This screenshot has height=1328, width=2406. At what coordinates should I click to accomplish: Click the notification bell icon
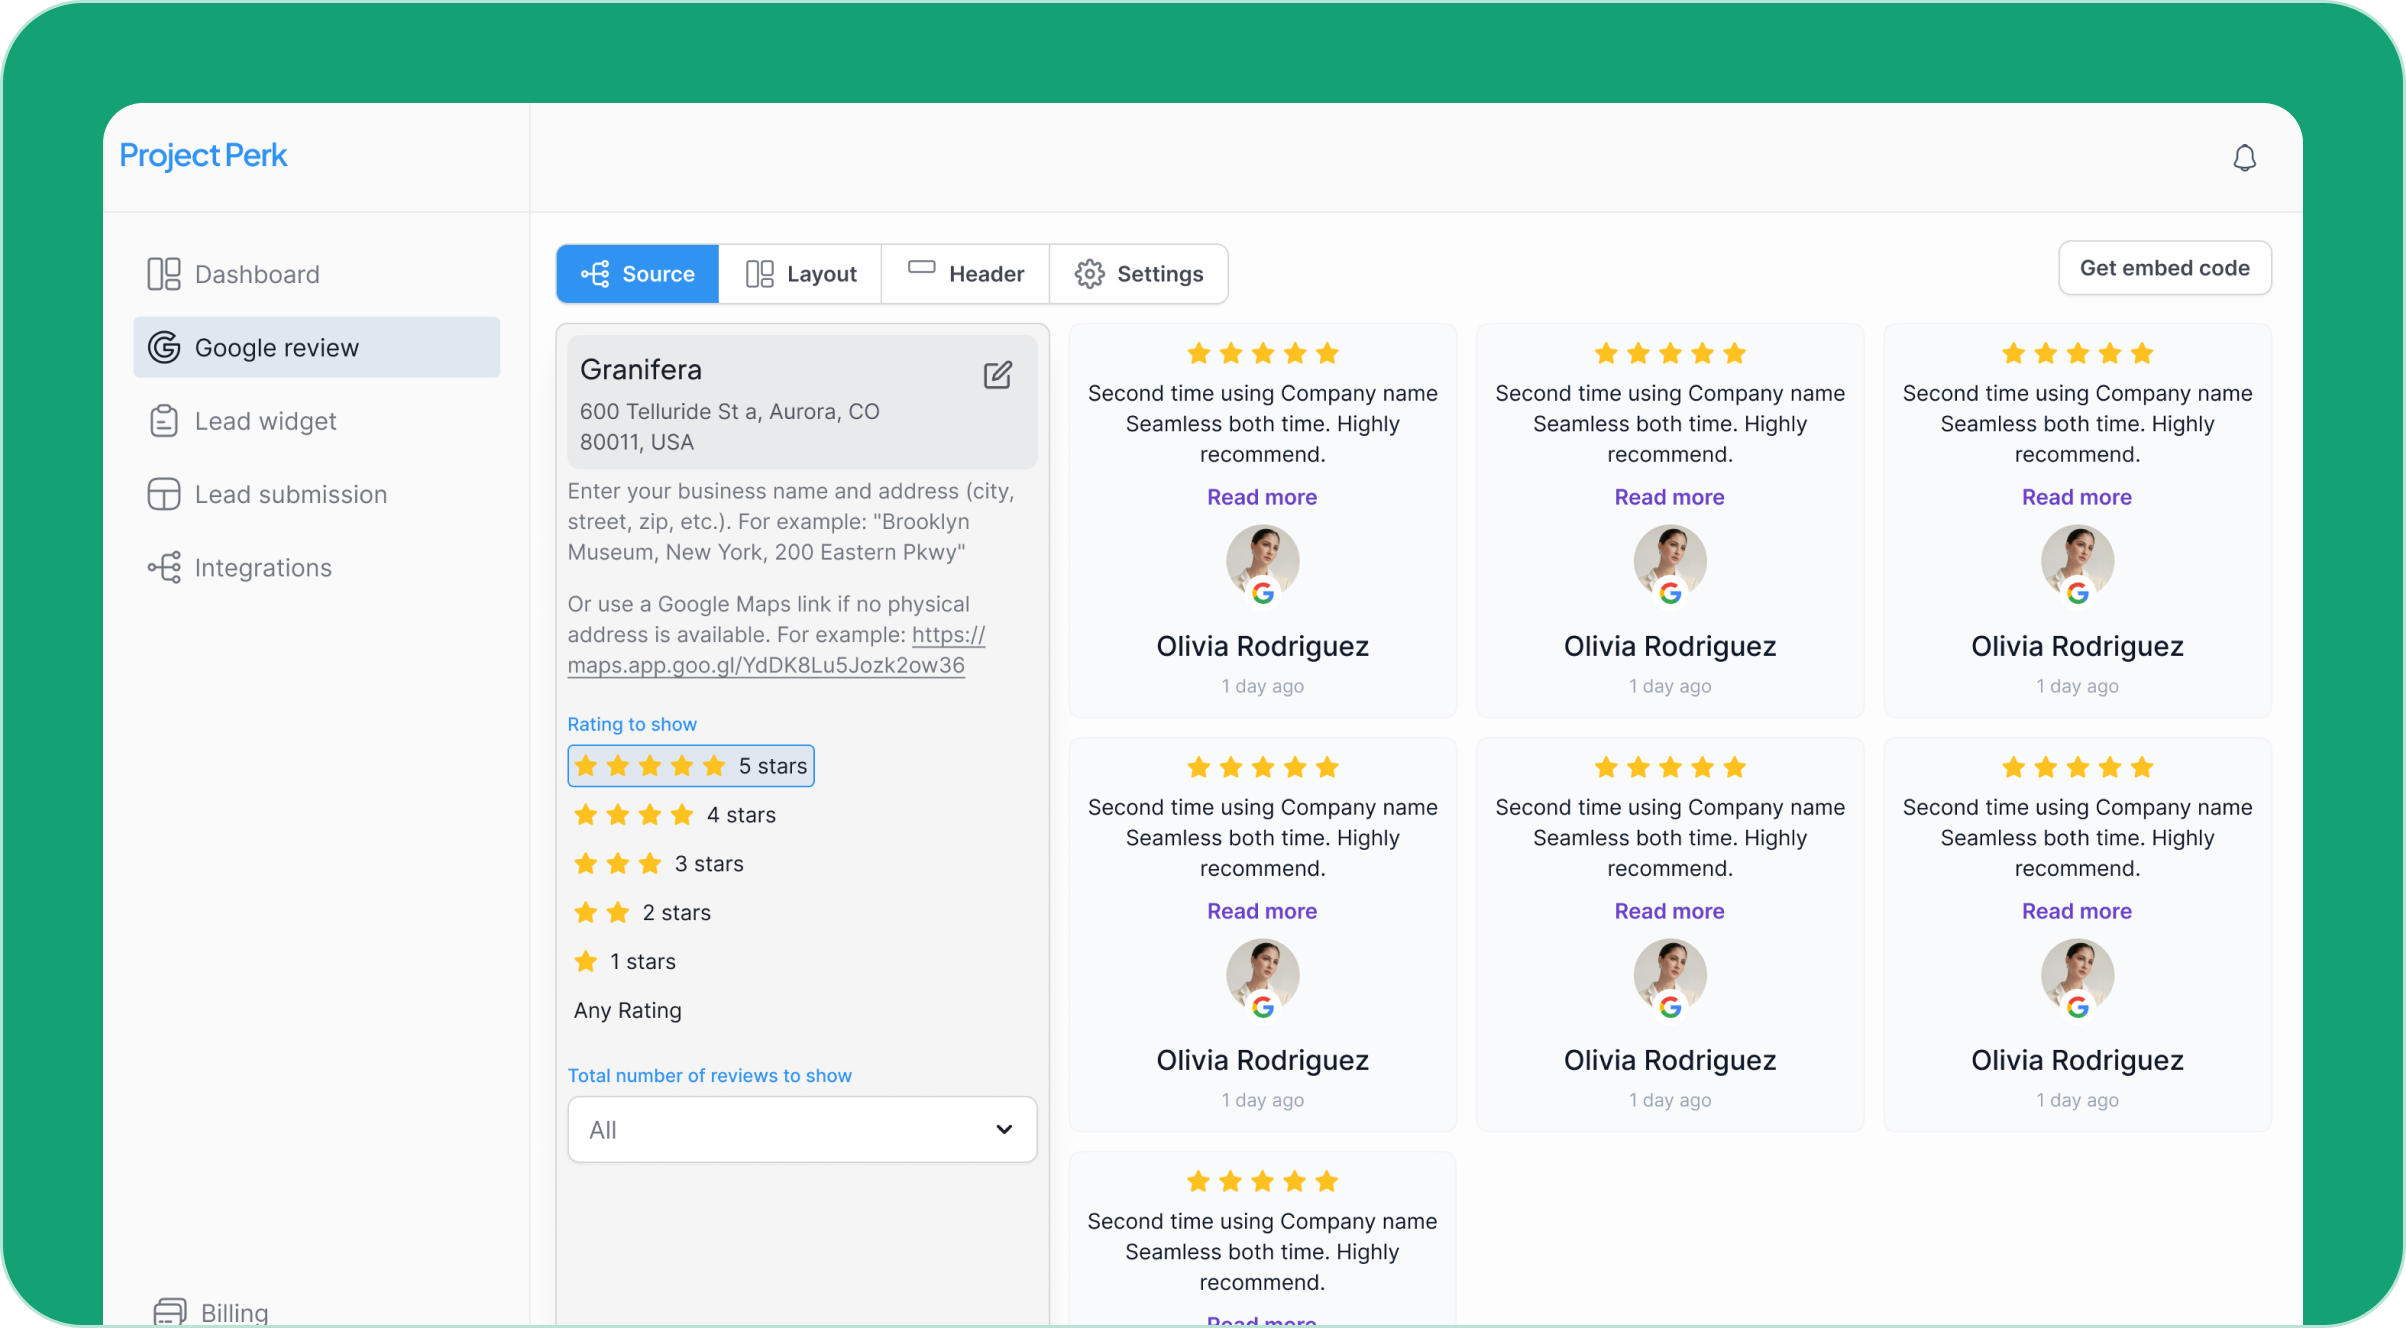(2244, 158)
